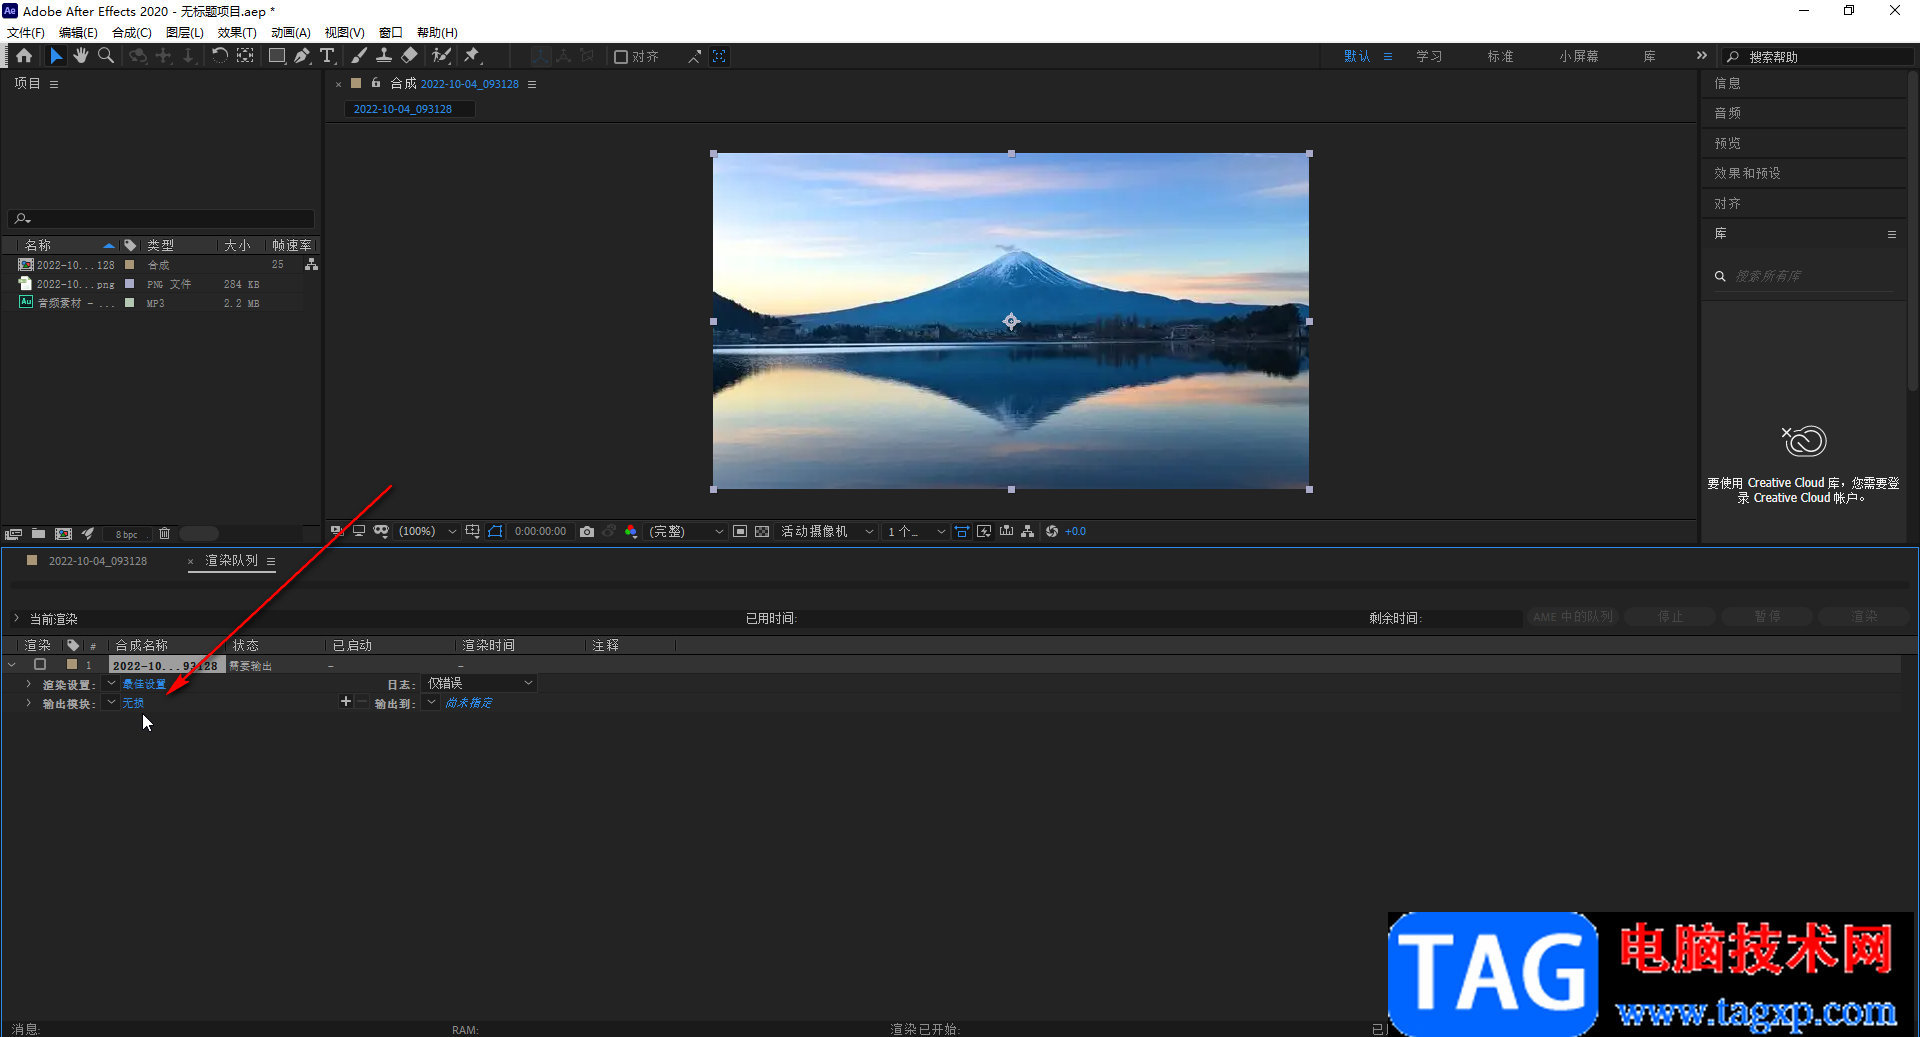Select the Hand tool in toolbar
1920x1037 pixels.
click(x=81, y=56)
